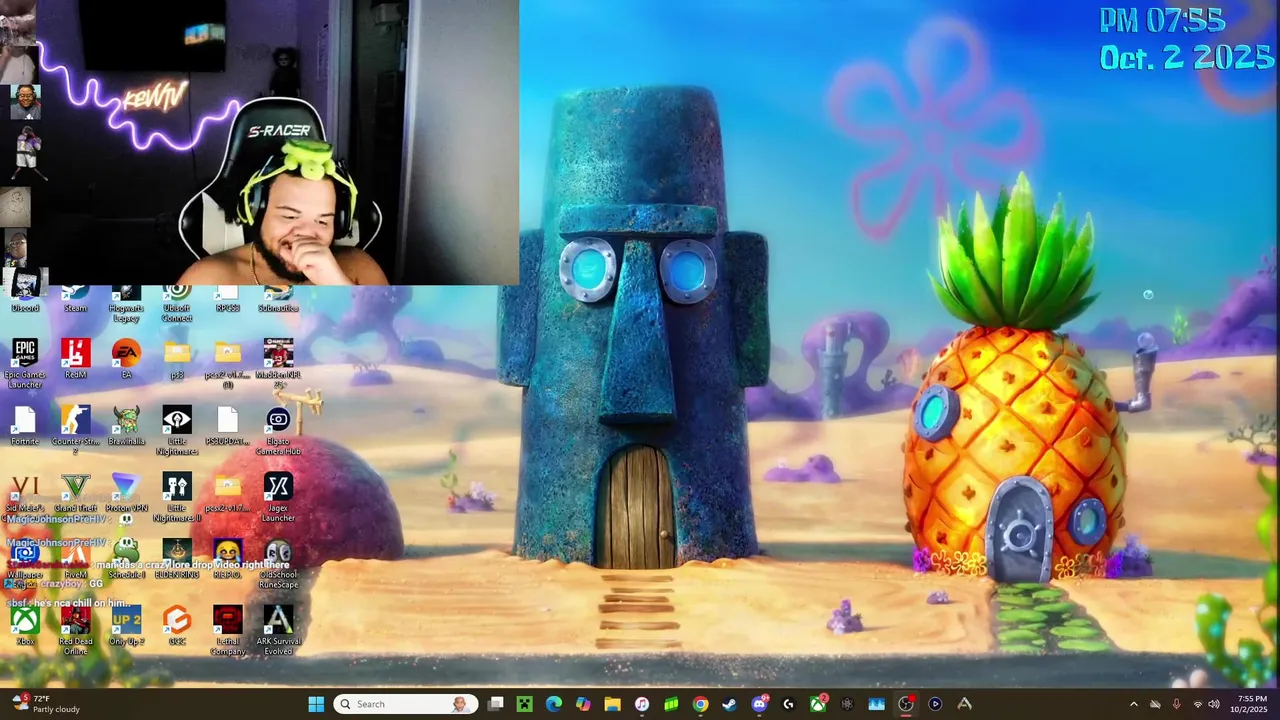Open the Schedule I desktop shortcut
1280x720 pixels.
(x=126, y=560)
